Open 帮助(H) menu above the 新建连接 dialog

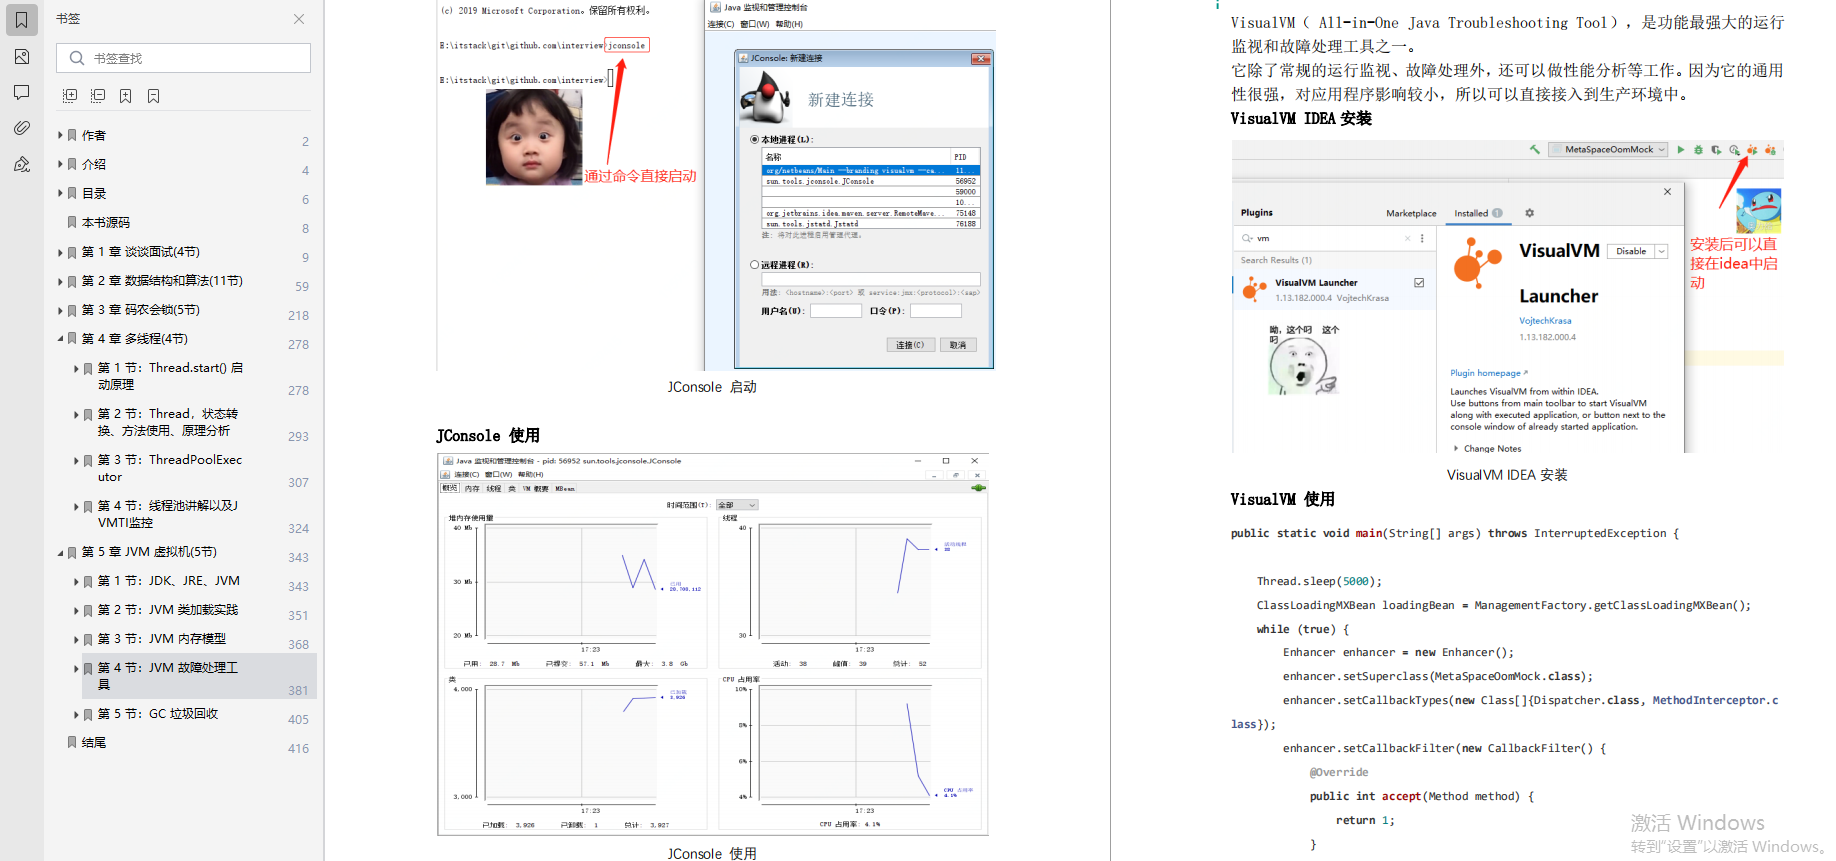(x=789, y=24)
